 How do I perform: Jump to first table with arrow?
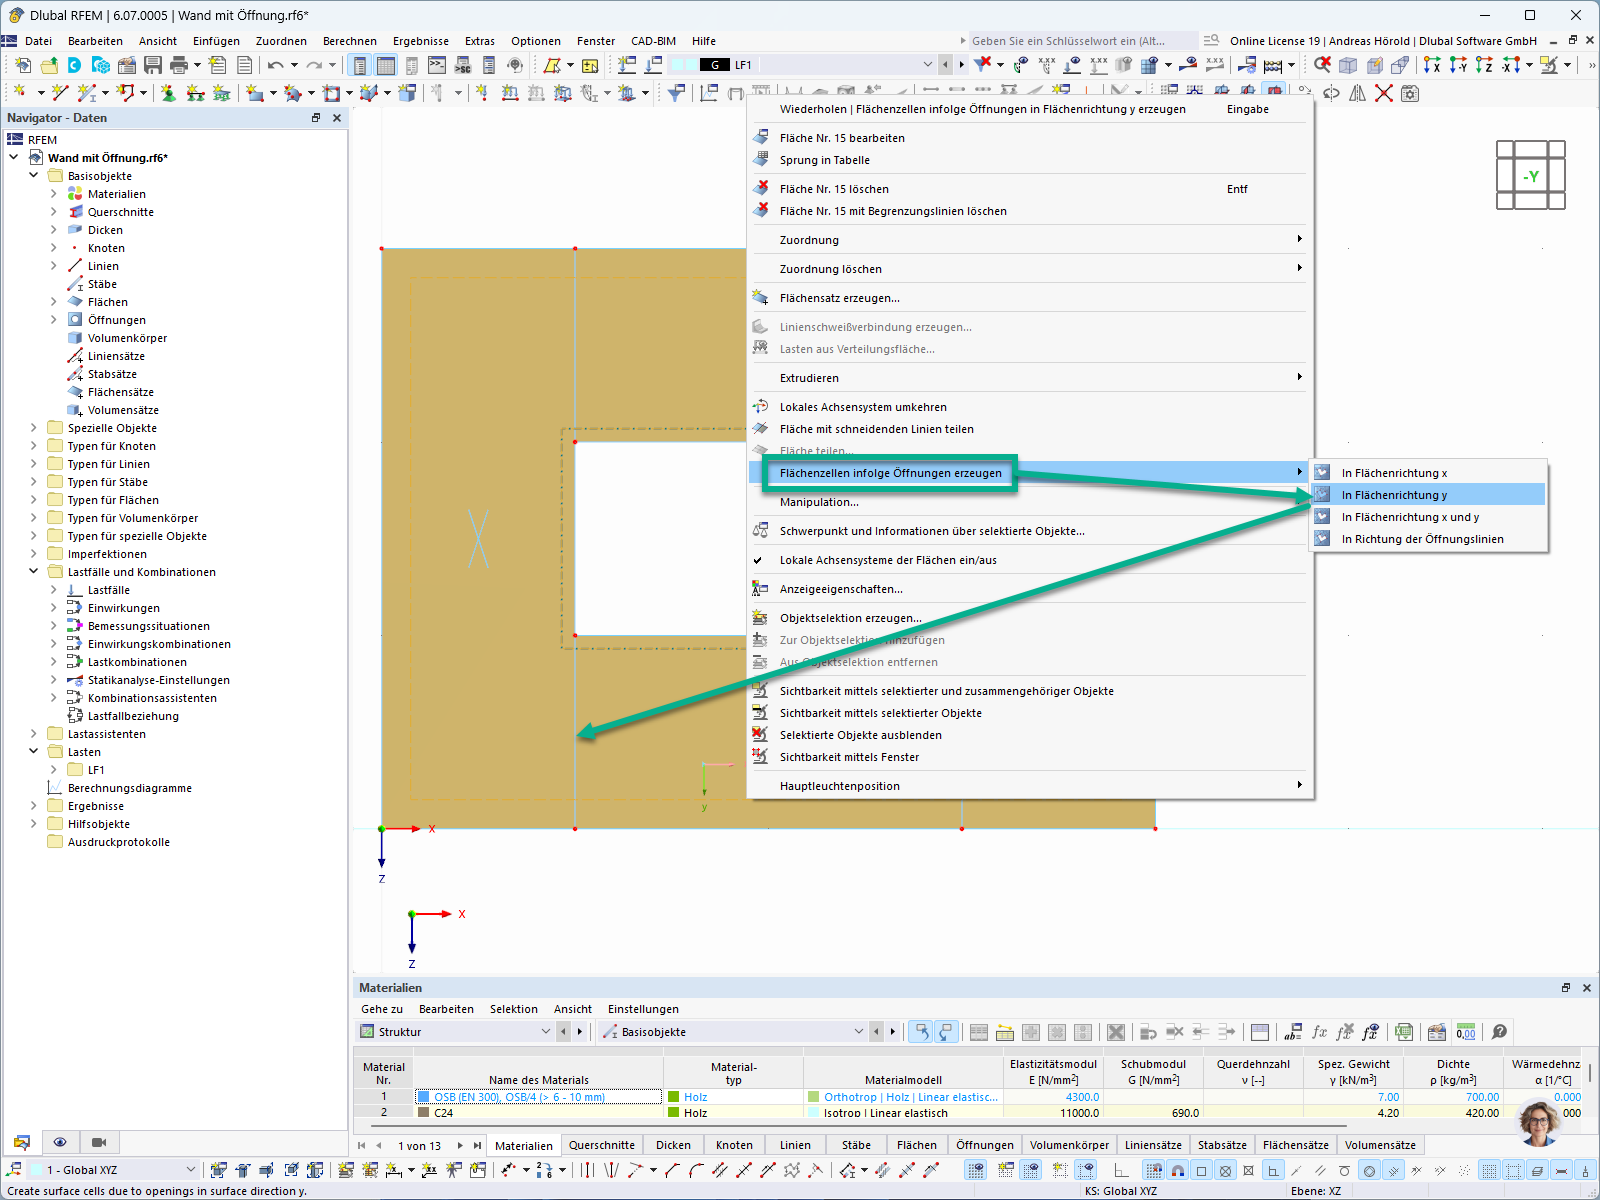coord(362,1146)
